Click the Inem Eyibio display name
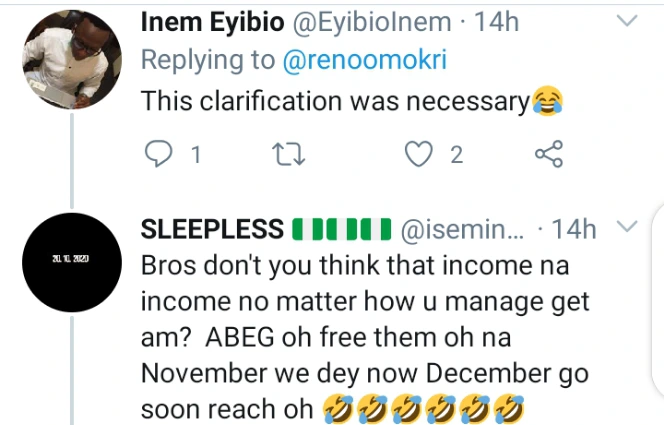This screenshot has height=425, width=664. [x=210, y=20]
